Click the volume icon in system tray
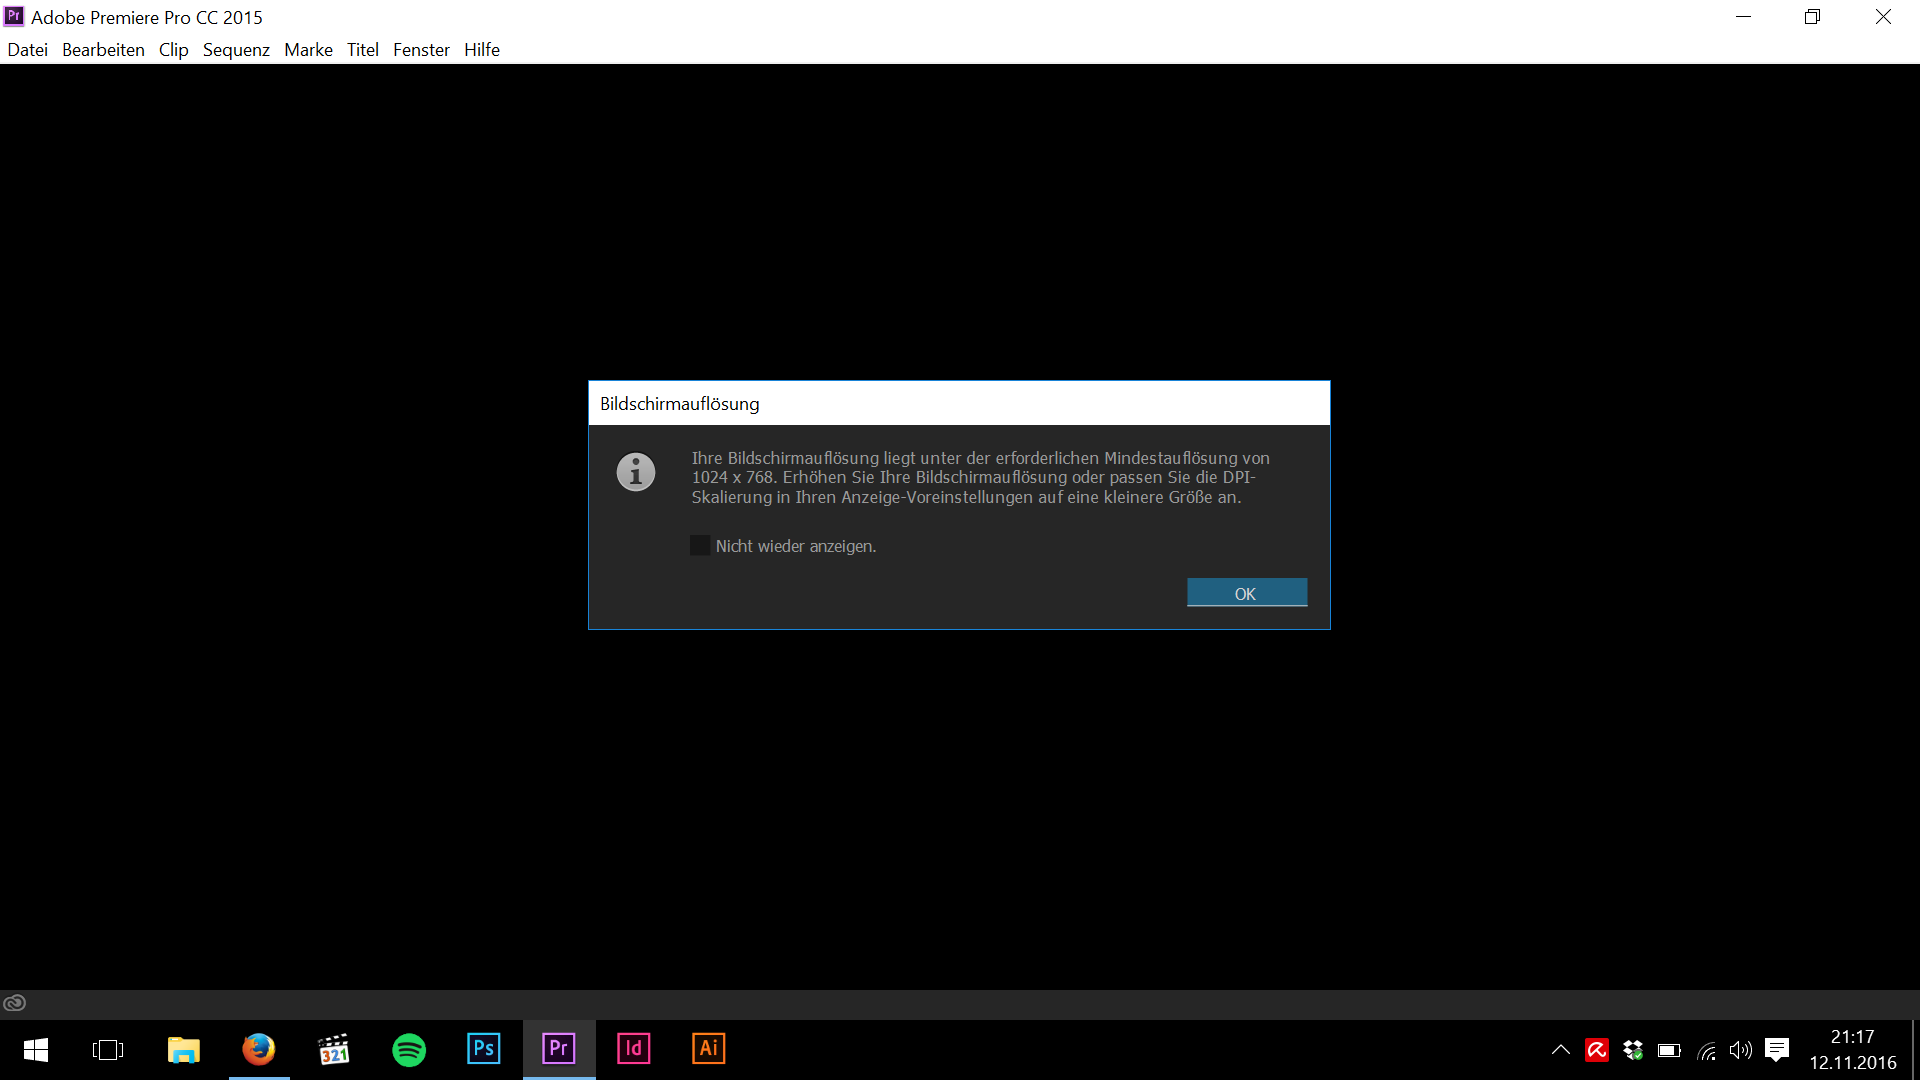This screenshot has width=1920, height=1080. 1741,1050
